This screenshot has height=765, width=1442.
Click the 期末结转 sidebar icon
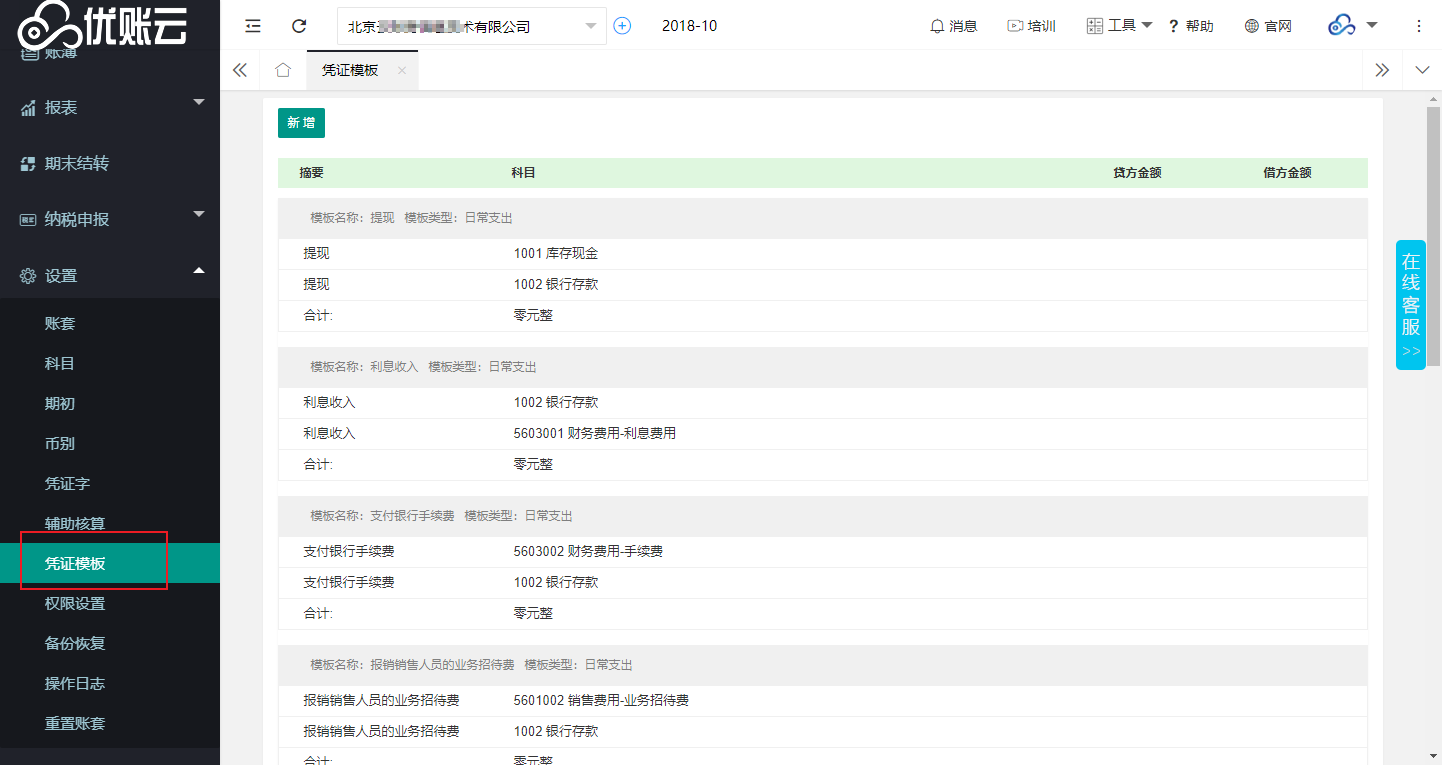[x=28, y=164]
